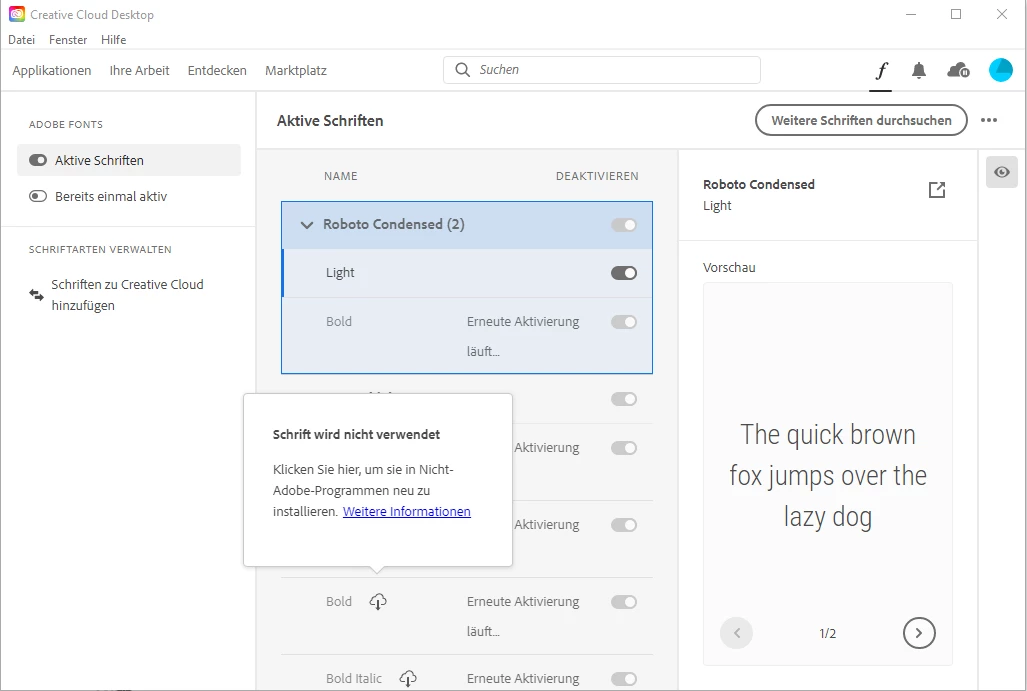Open the user profile avatar

(1000, 70)
